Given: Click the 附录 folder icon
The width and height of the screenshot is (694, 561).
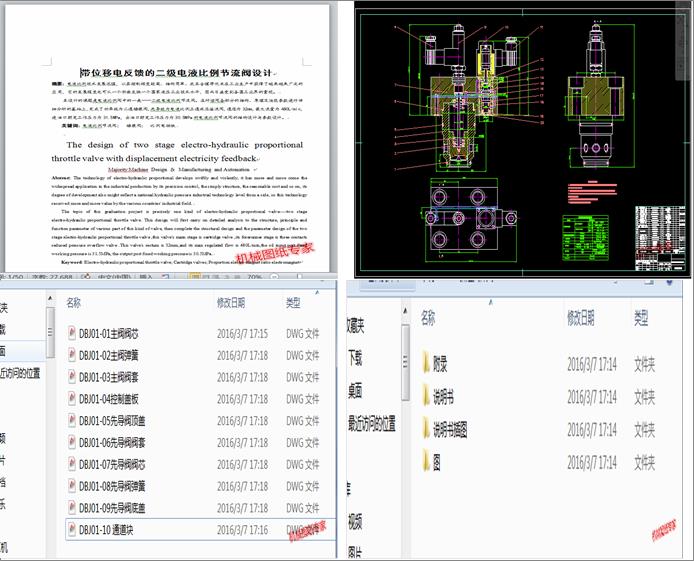Looking at the screenshot, I should 426,363.
